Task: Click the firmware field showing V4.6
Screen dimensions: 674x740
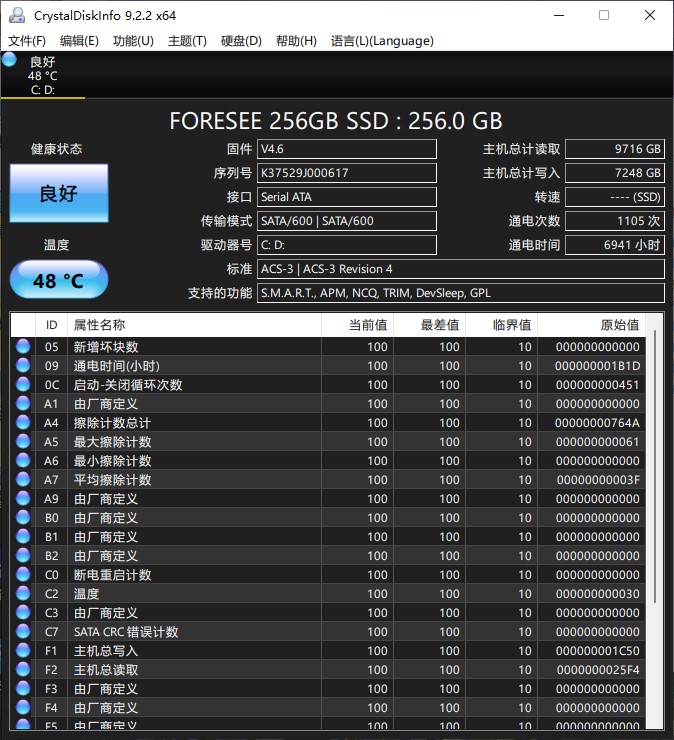Action: click(346, 149)
